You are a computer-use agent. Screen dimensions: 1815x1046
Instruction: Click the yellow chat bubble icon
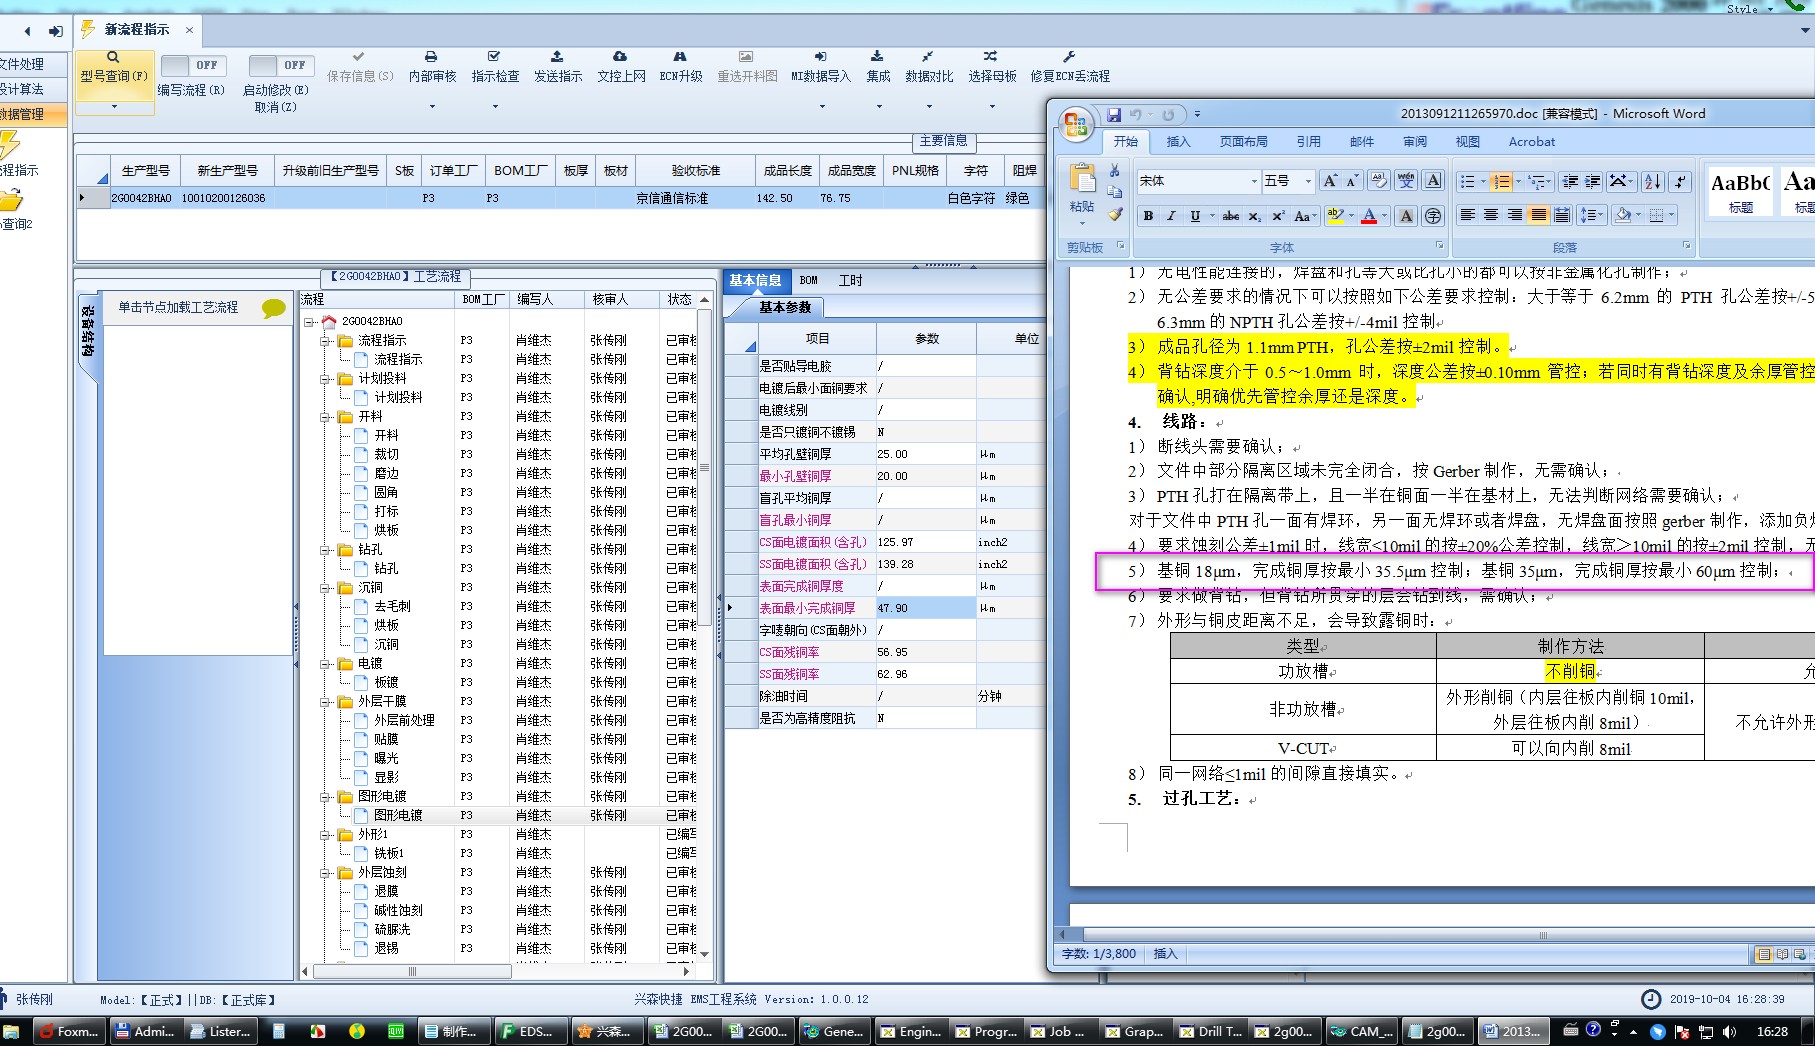pyautogui.click(x=273, y=309)
